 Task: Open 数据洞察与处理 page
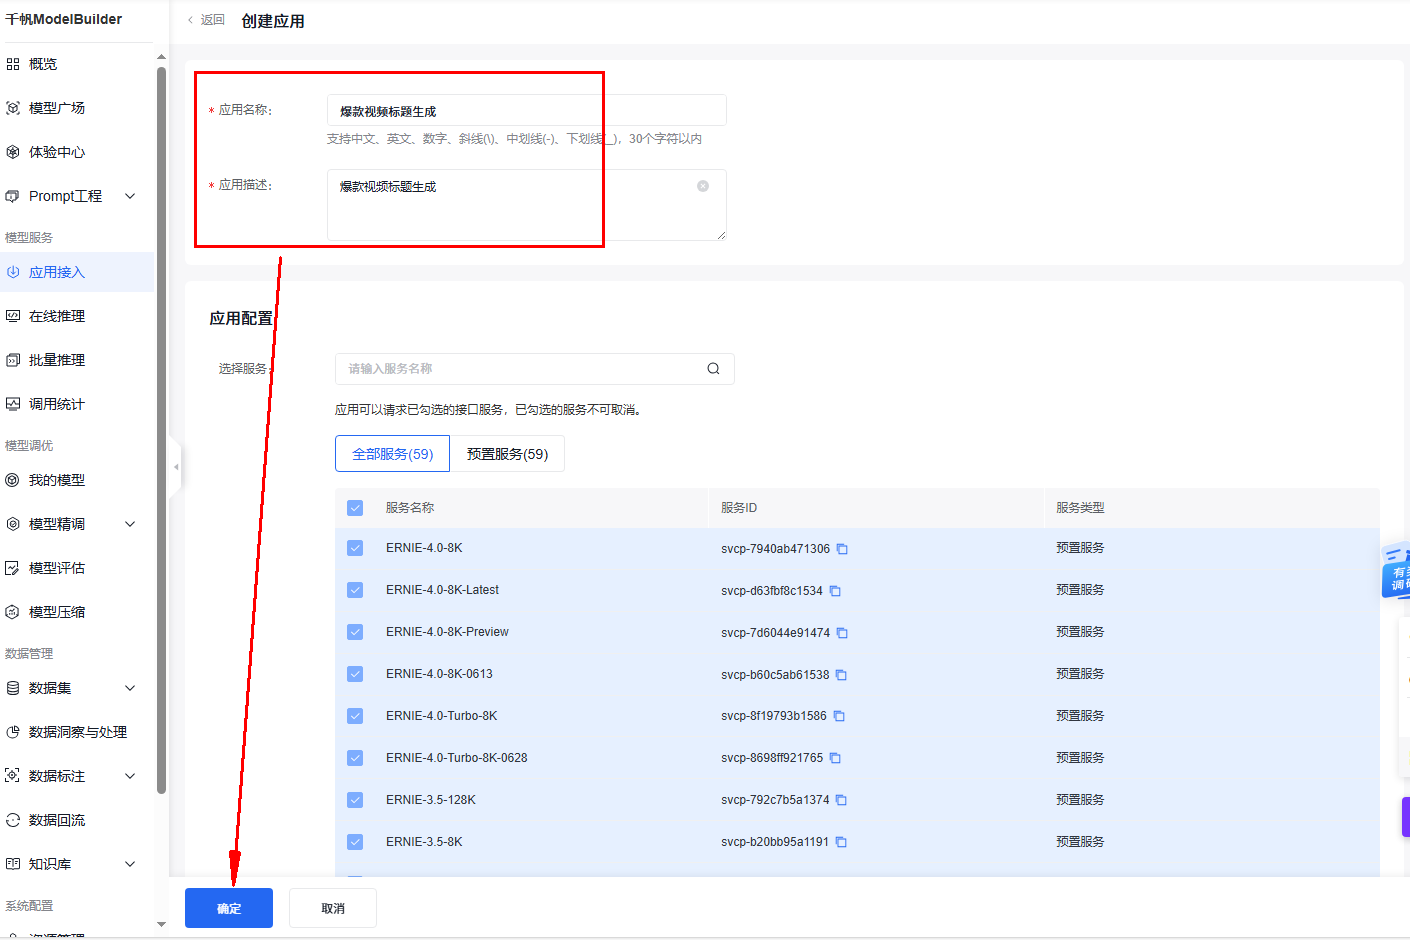[78, 732]
